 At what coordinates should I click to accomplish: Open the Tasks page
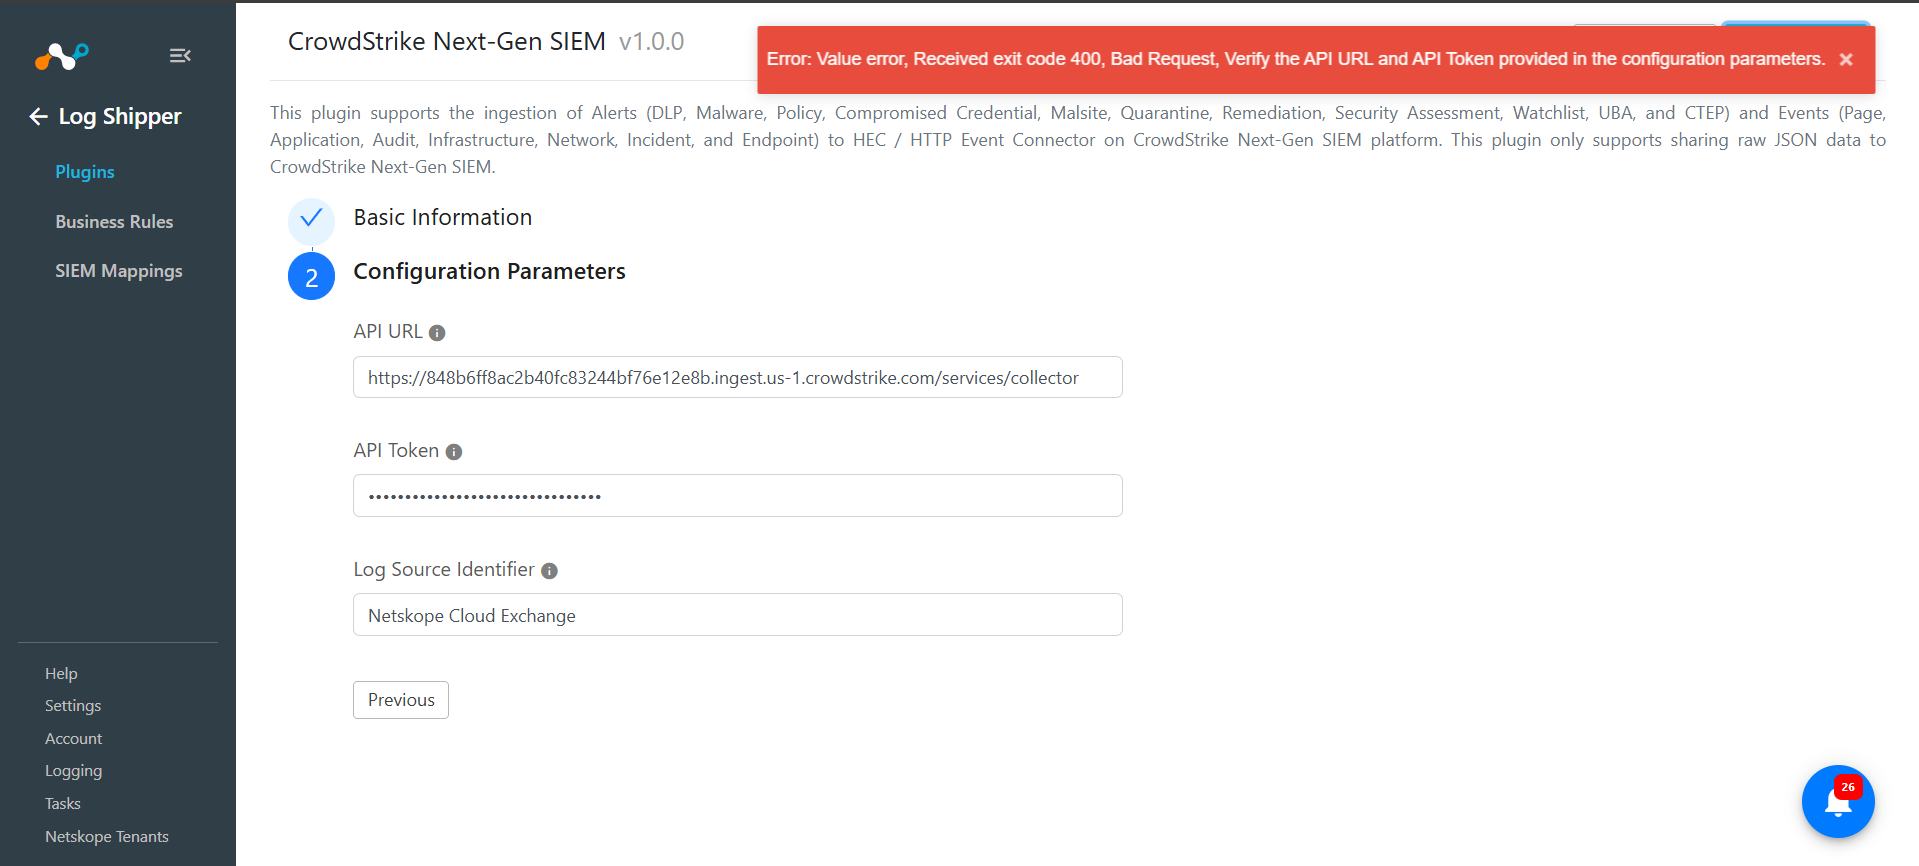click(63, 804)
